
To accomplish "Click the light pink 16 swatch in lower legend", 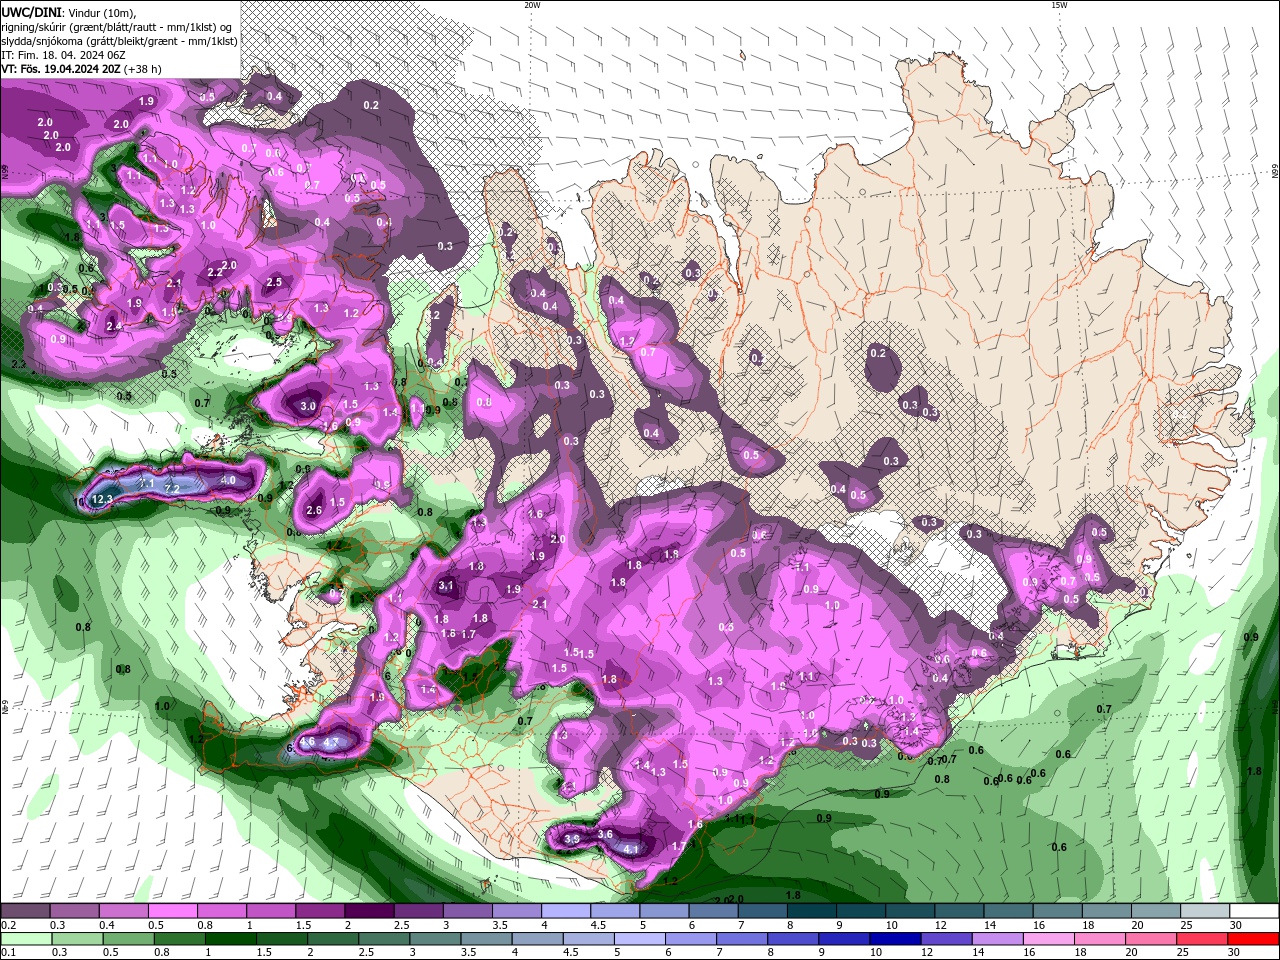I will 1049,939.
